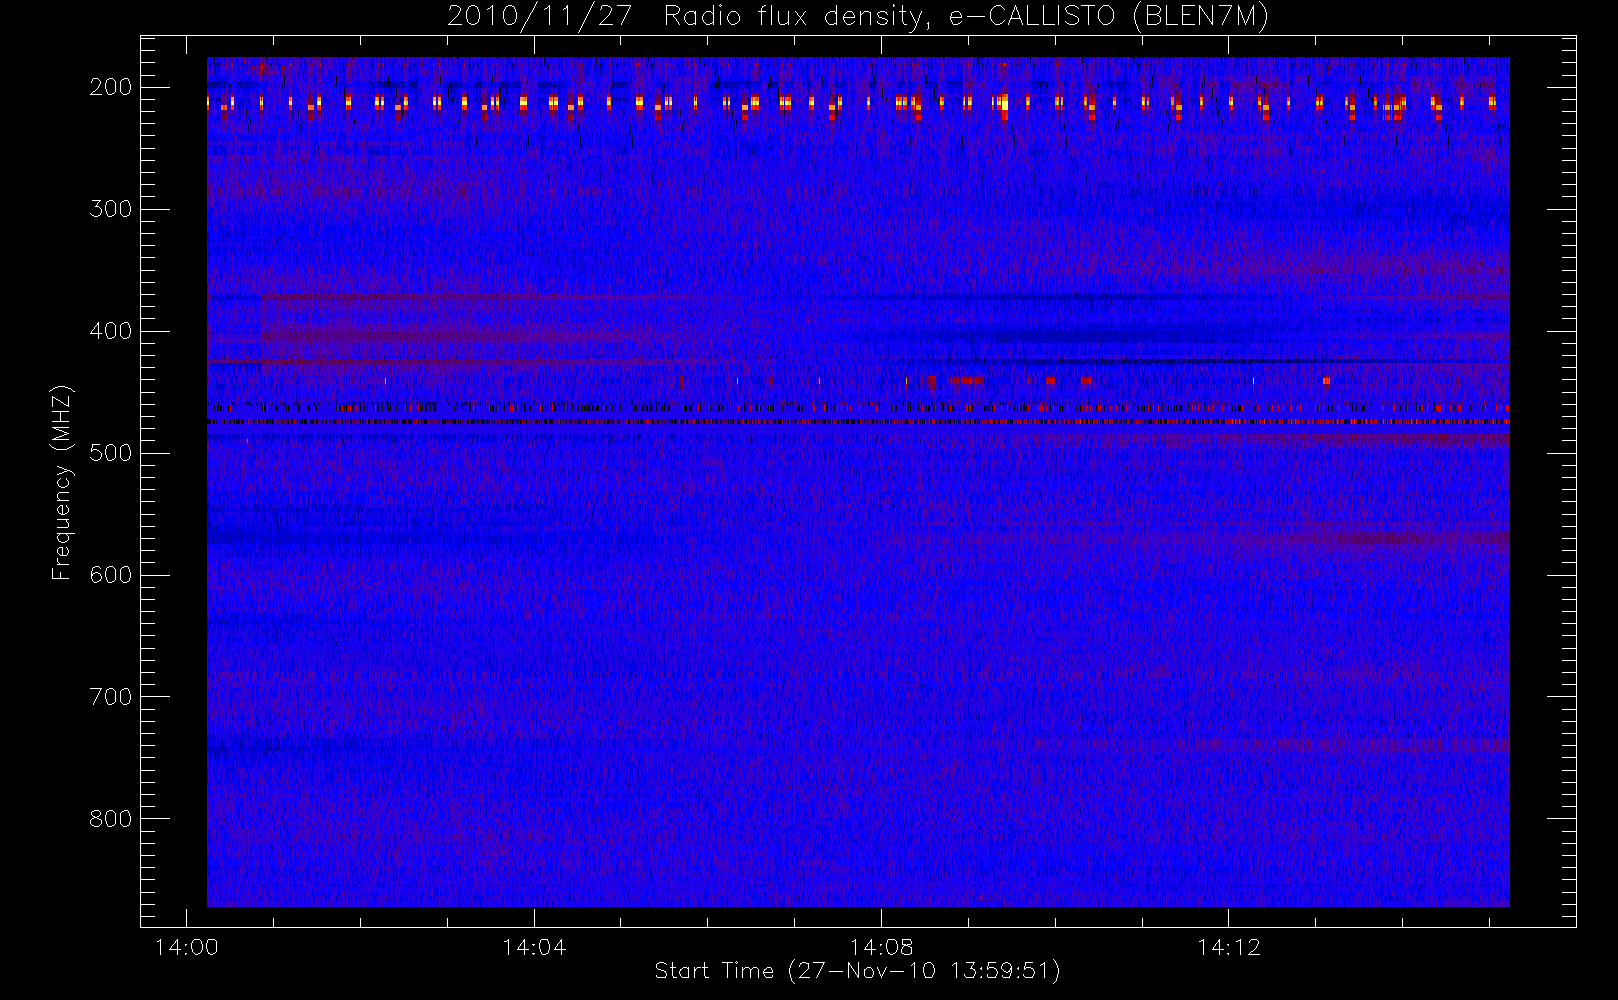Click the 700 frequency tick label

[x=111, y=697]
